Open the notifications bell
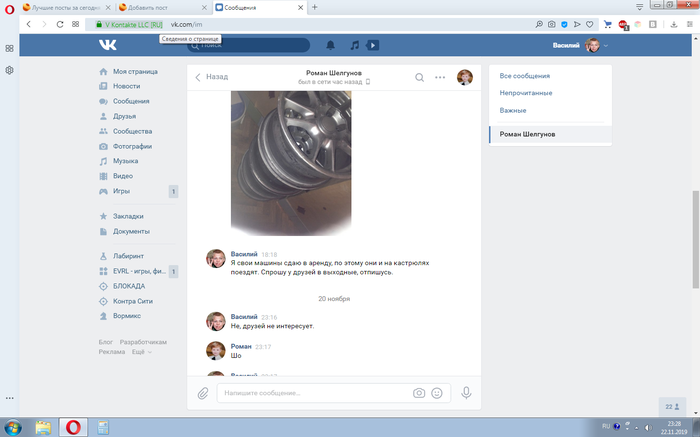Screen dimensions: 700x437 [x=331, y=45]
